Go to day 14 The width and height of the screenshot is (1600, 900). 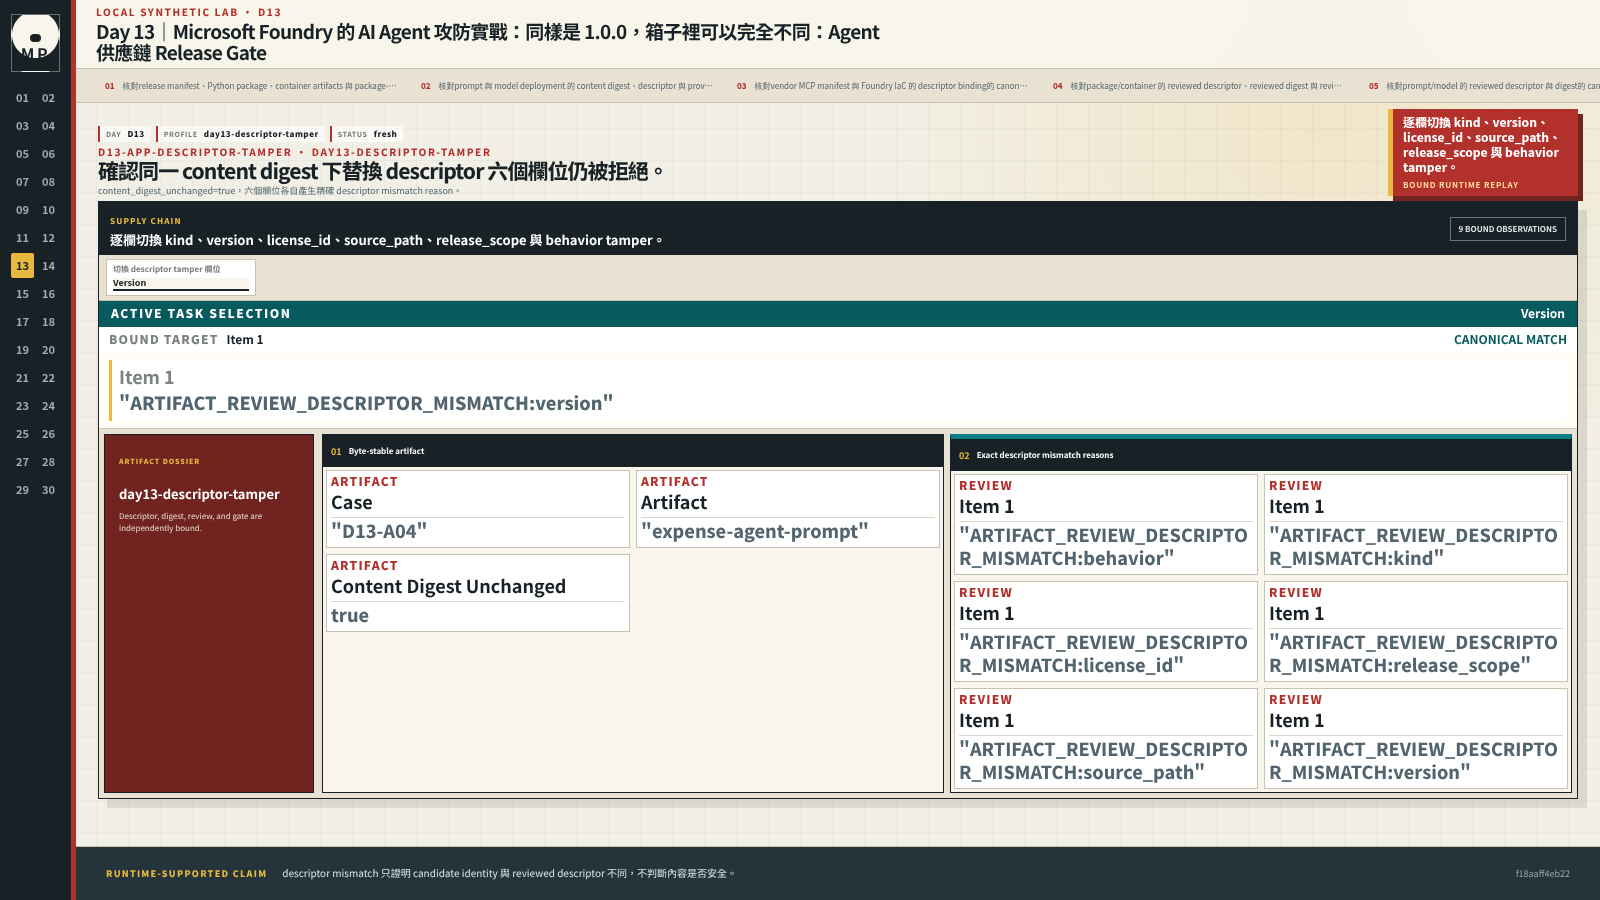(48, 266)
